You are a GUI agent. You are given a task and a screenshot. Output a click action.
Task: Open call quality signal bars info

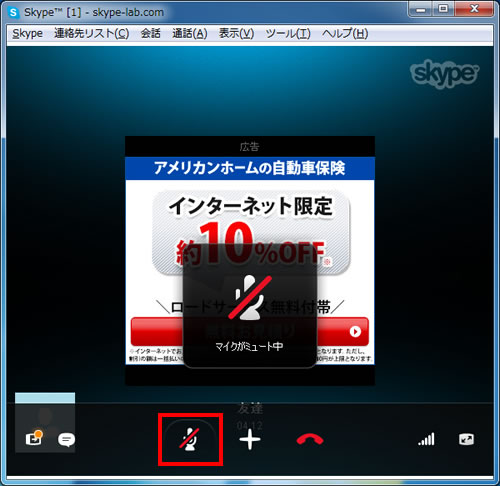(x=426, y=439)
